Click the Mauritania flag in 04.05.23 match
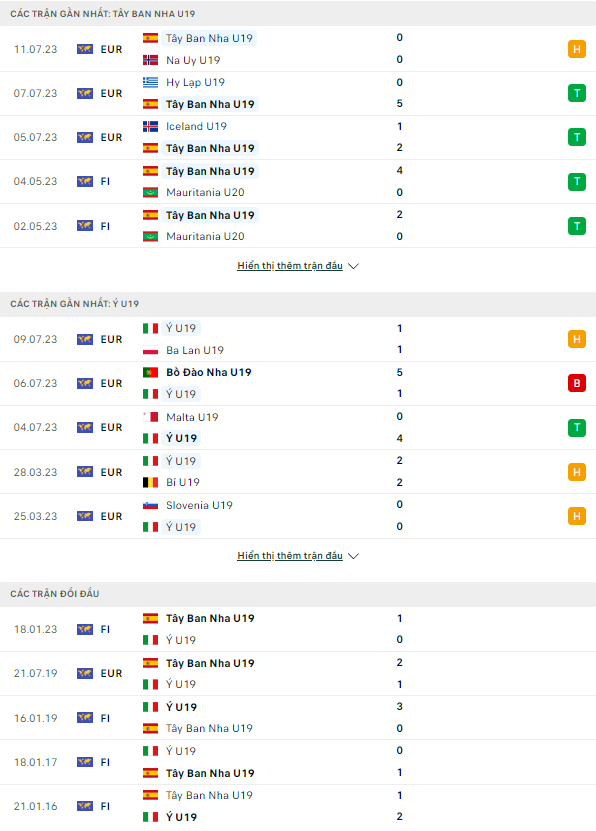Screen dimensions: 596x831 pos(150,192)
